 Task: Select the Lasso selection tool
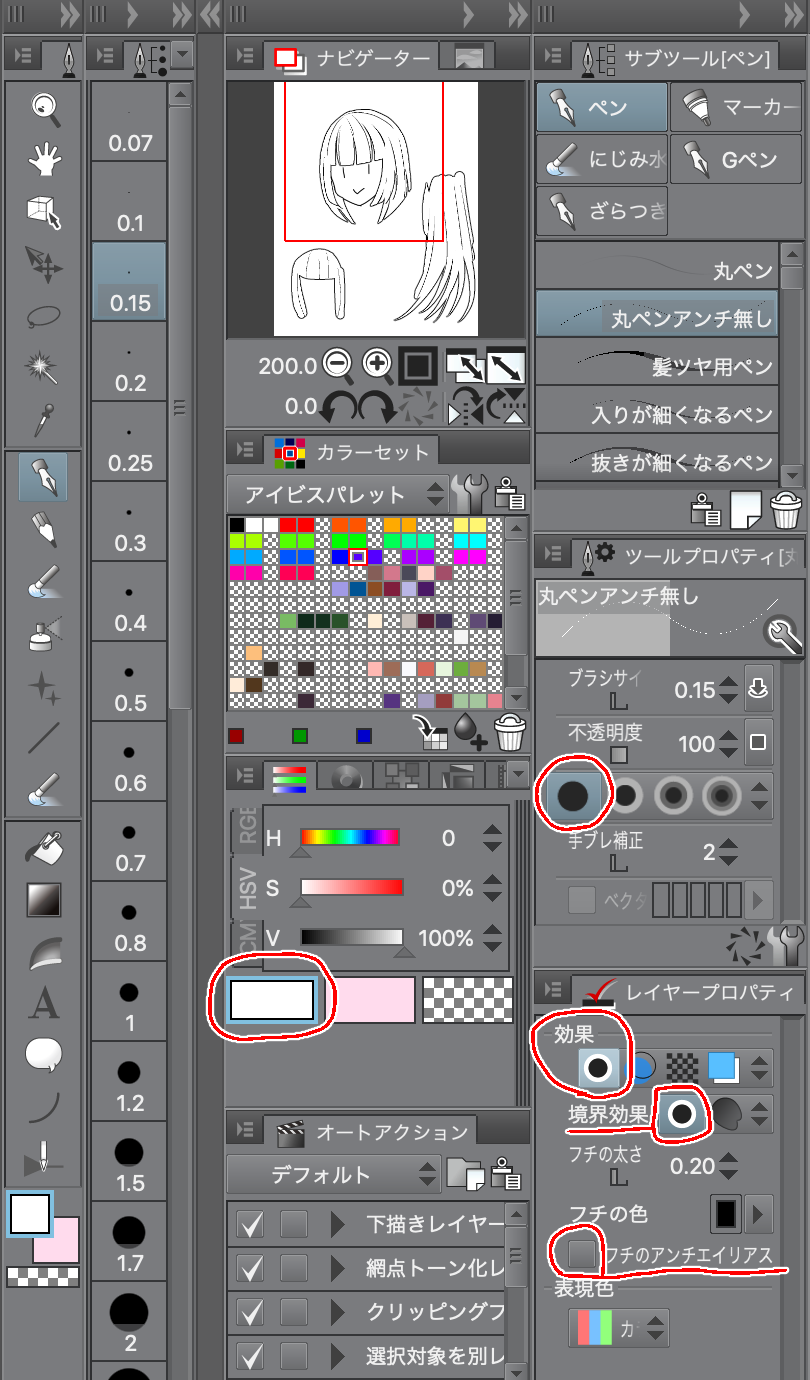pyautogui.click(x=43, y=317)
